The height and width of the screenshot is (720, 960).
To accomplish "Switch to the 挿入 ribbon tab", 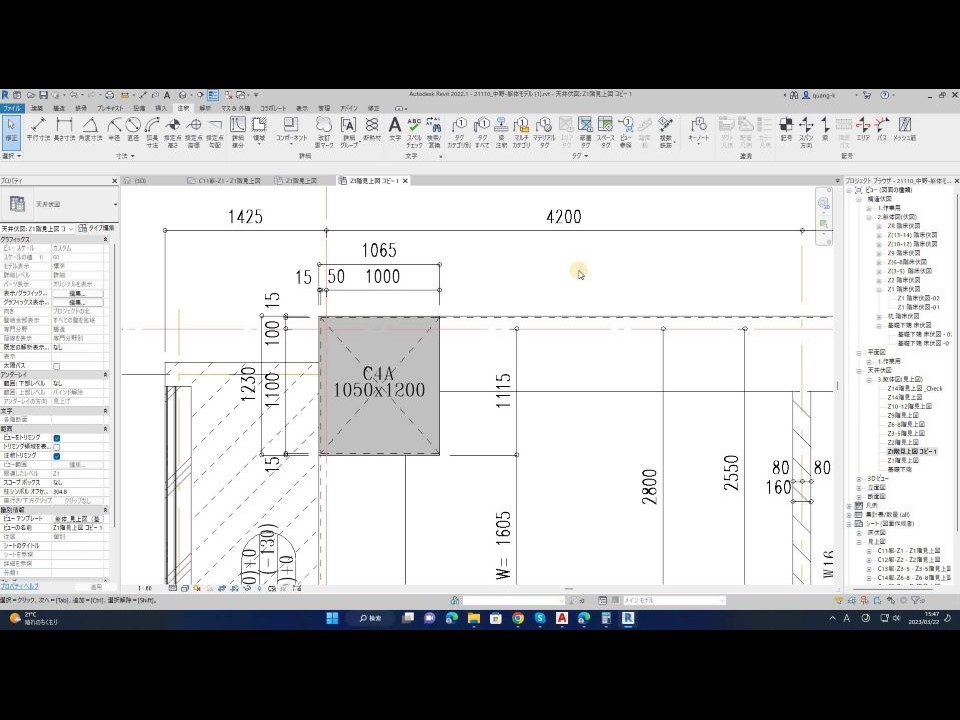I will click(161, 108).
